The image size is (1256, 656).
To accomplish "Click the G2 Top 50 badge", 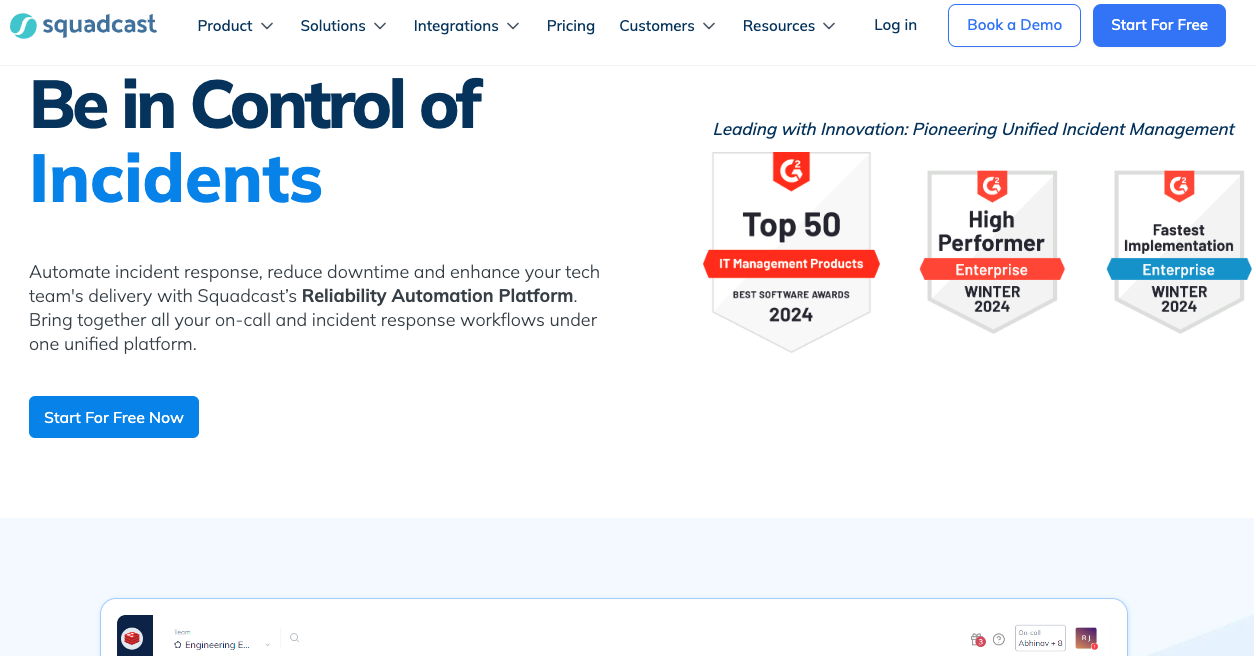I will click(x=791, y=251).
